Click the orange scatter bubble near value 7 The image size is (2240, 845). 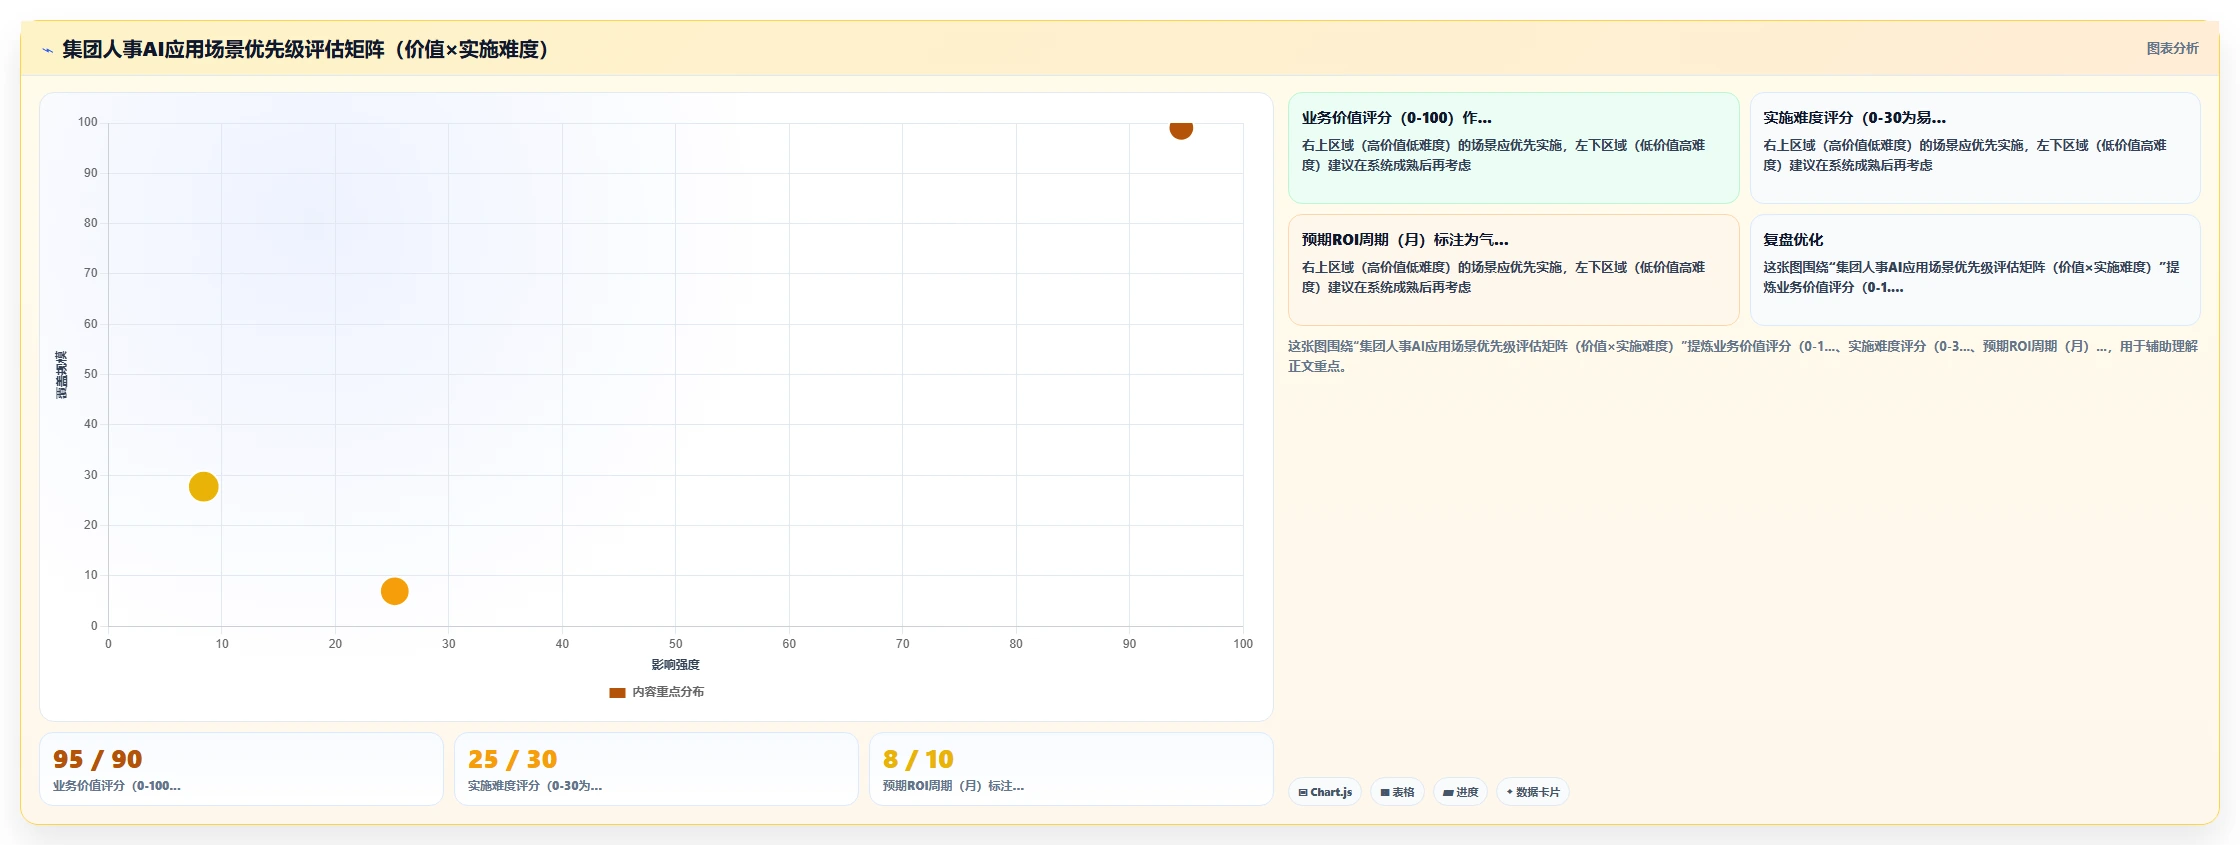[395, 592]
